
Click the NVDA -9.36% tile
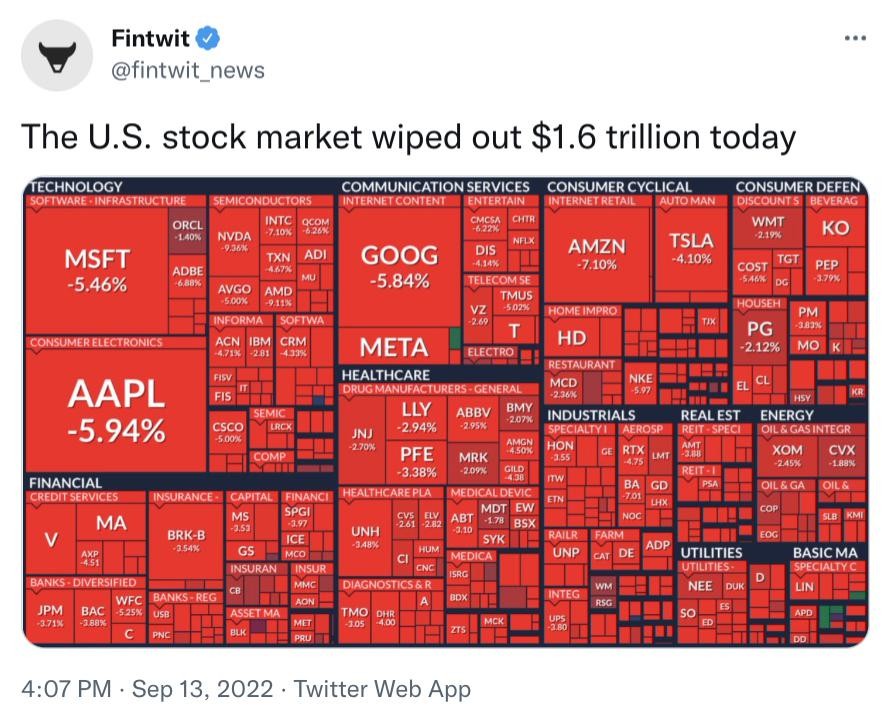234,240
